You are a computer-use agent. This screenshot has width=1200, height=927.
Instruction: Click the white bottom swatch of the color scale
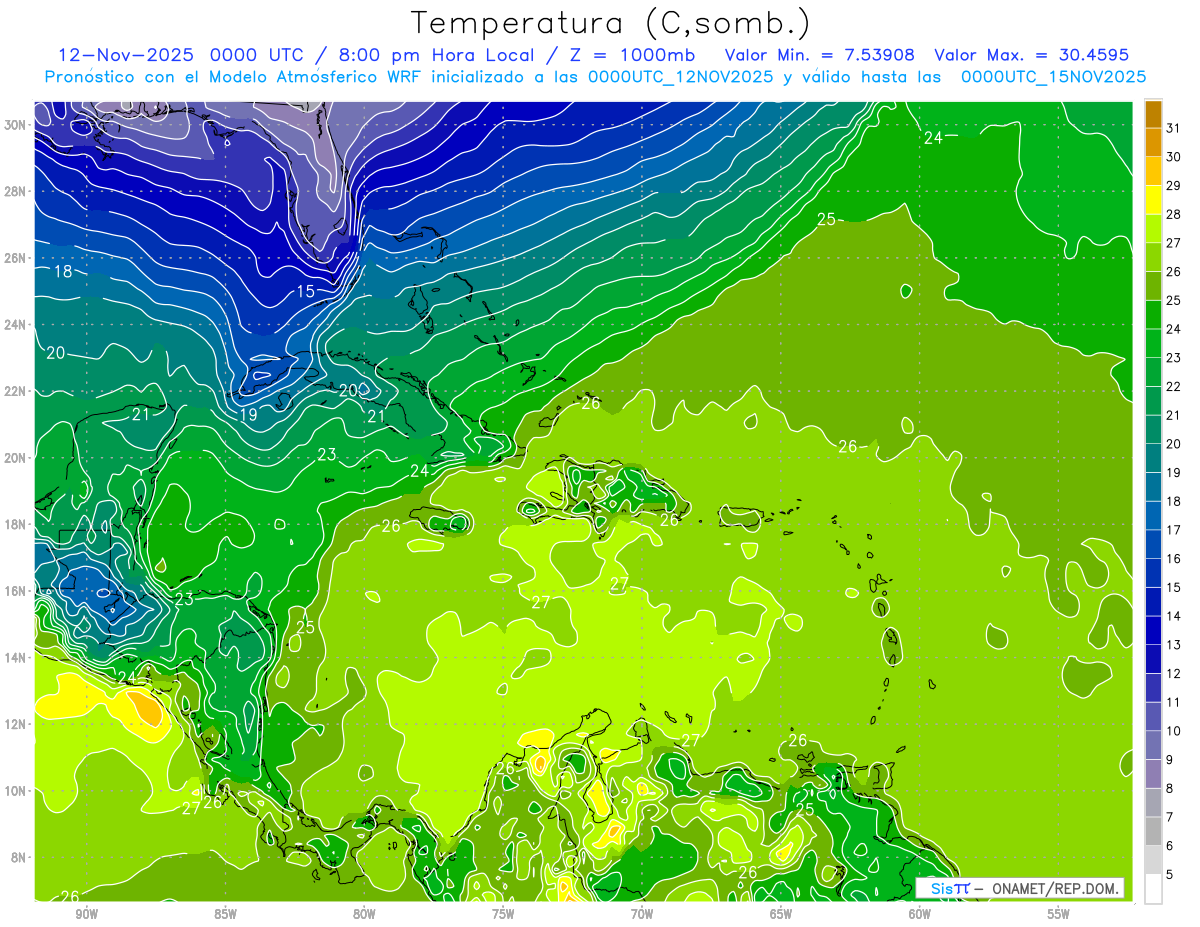1153,888
